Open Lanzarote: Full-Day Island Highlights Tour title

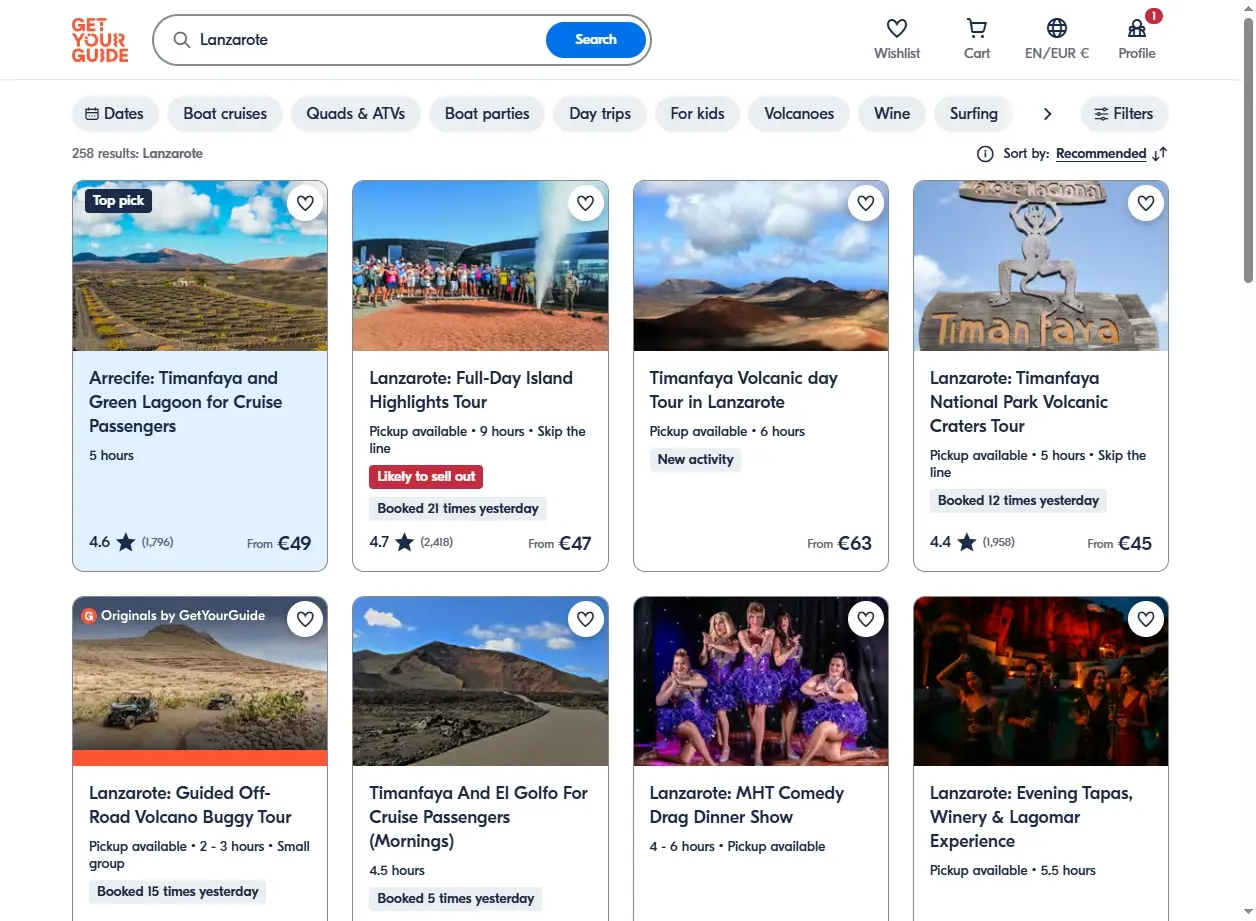pos(471,390)
